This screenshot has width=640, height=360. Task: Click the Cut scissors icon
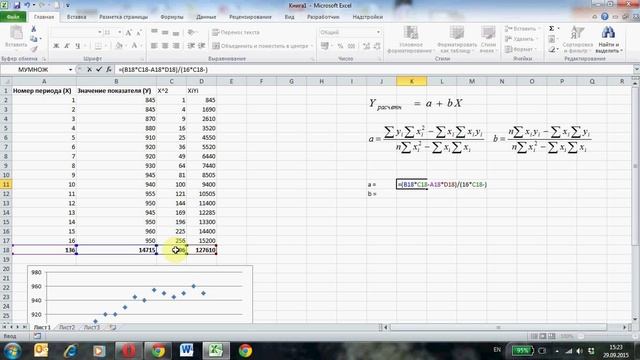tap(34, 29)
